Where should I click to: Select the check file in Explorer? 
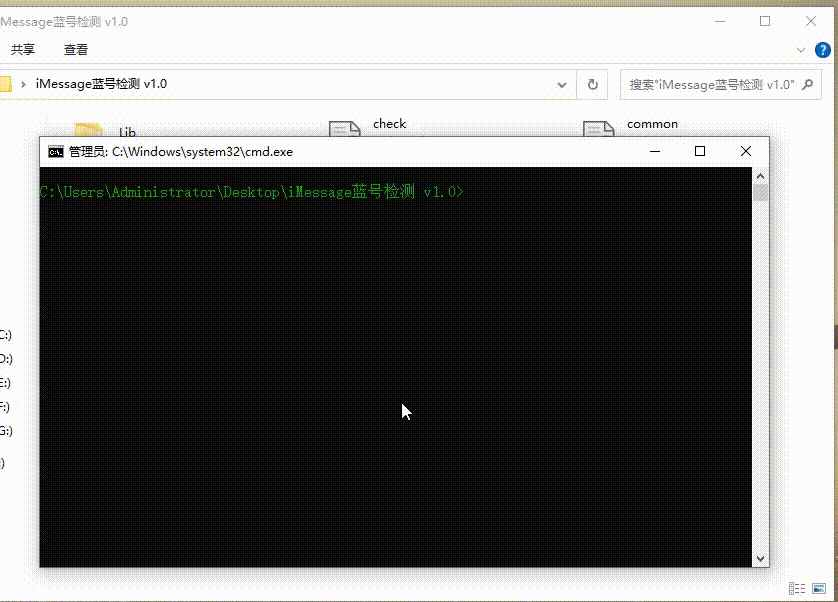390,124
